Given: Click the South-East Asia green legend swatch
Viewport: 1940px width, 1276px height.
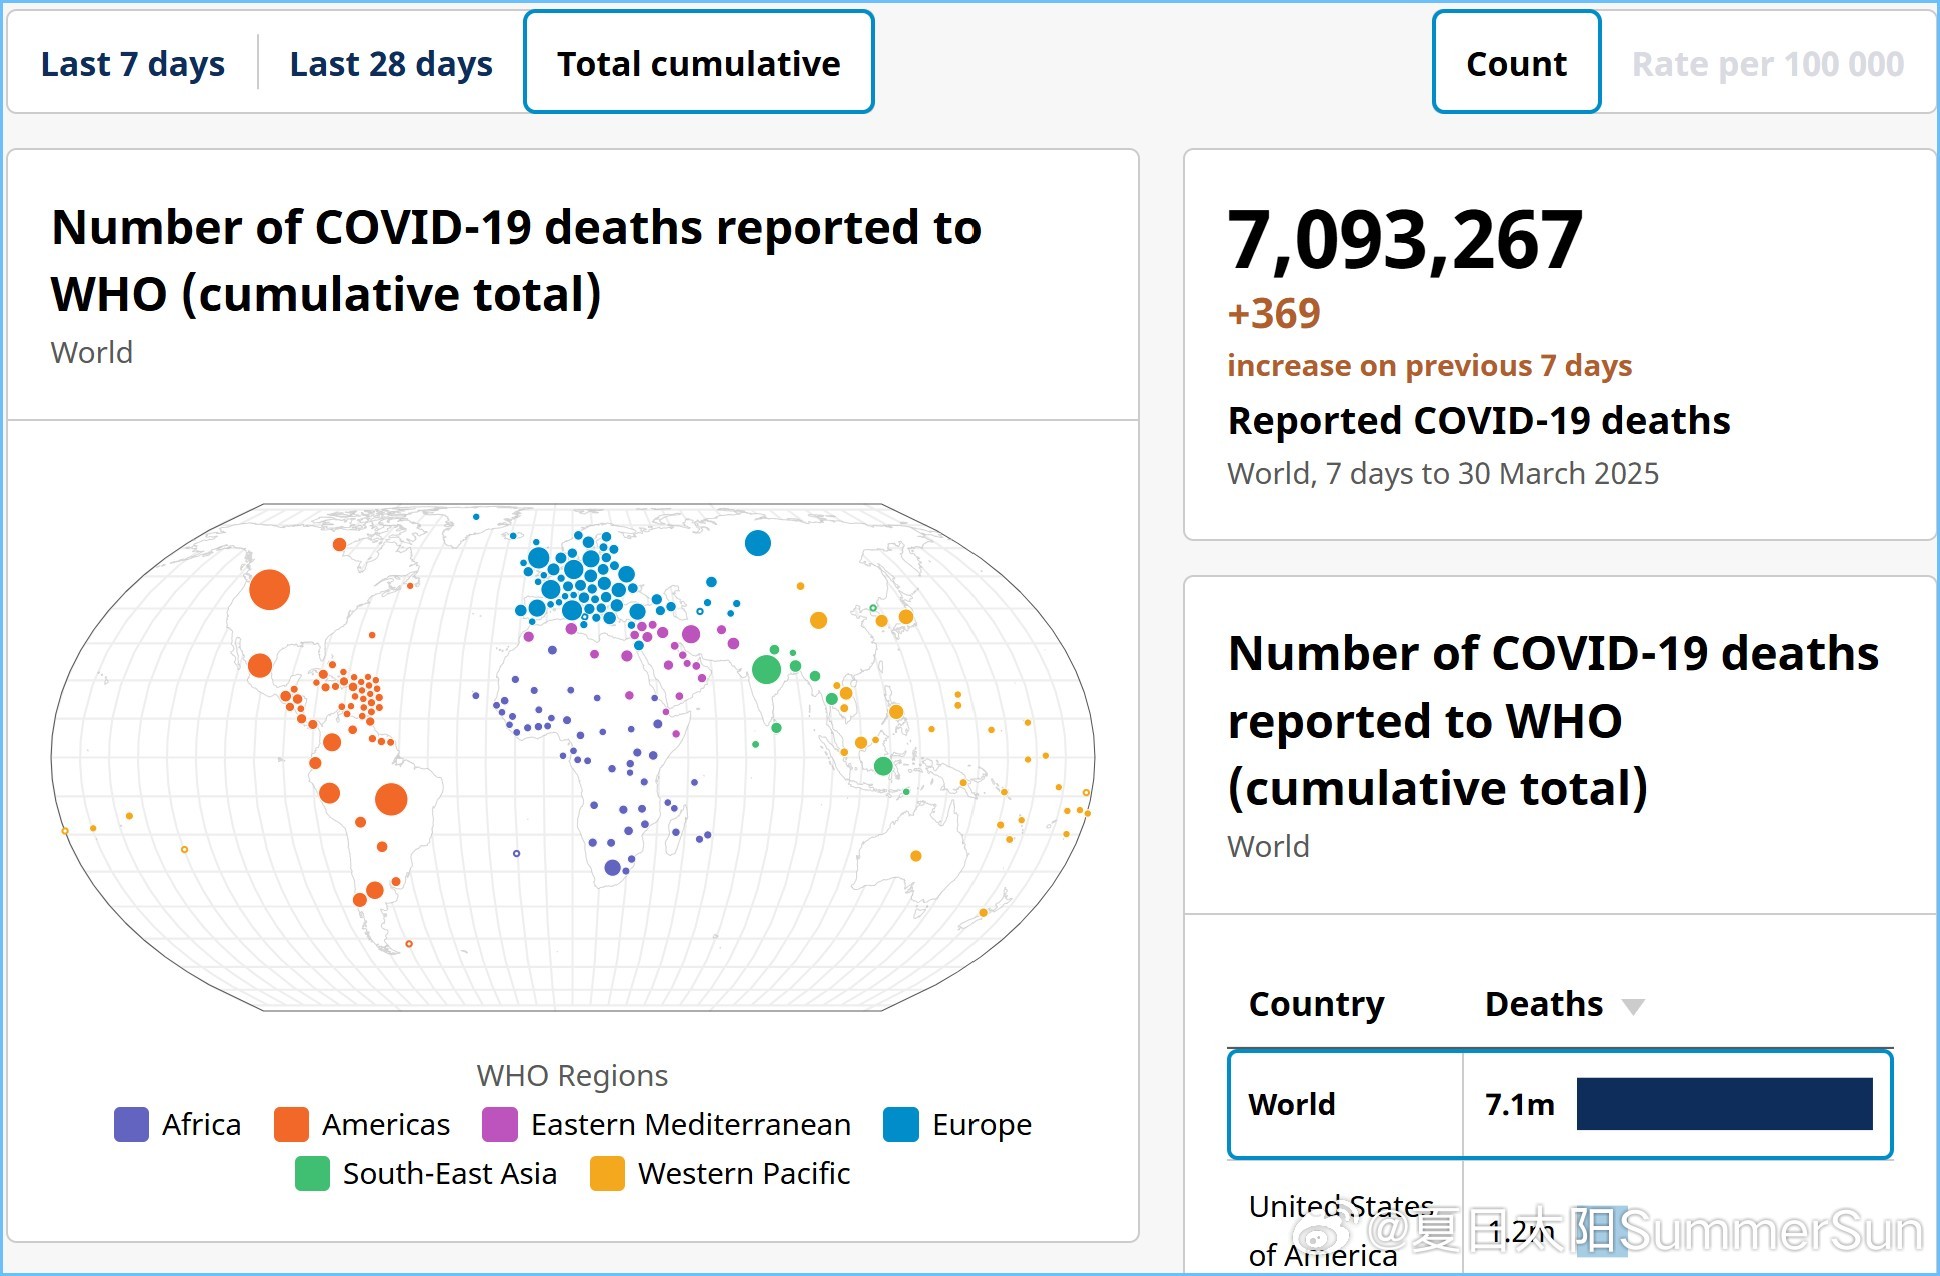Looking at the screenshot, I should pyautogui.click(x=312, y=1173).
